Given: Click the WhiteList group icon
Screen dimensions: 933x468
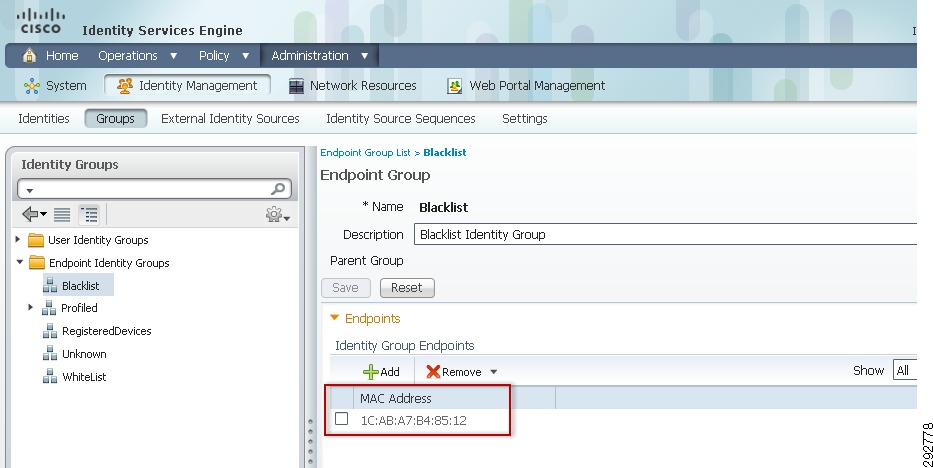Looking at the screenshot, I should [x=51, y=376].
